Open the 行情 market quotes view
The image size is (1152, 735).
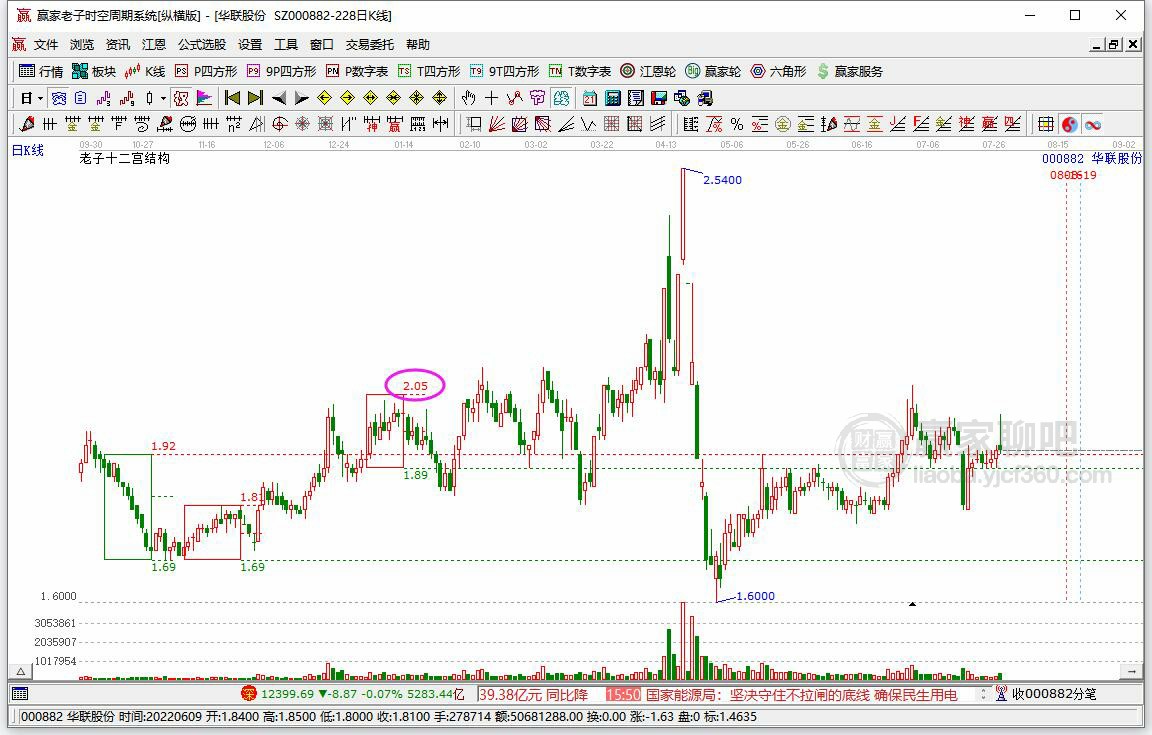[40, 71]
